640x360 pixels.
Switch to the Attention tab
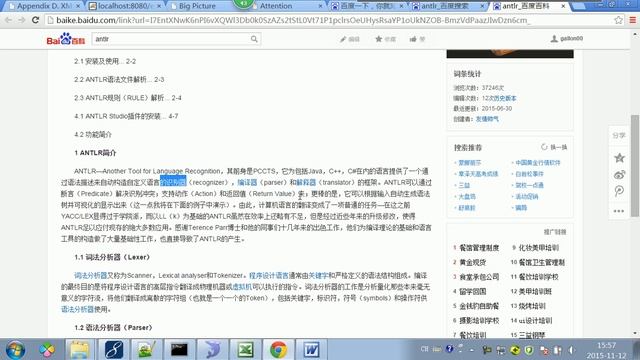(286, 6)
